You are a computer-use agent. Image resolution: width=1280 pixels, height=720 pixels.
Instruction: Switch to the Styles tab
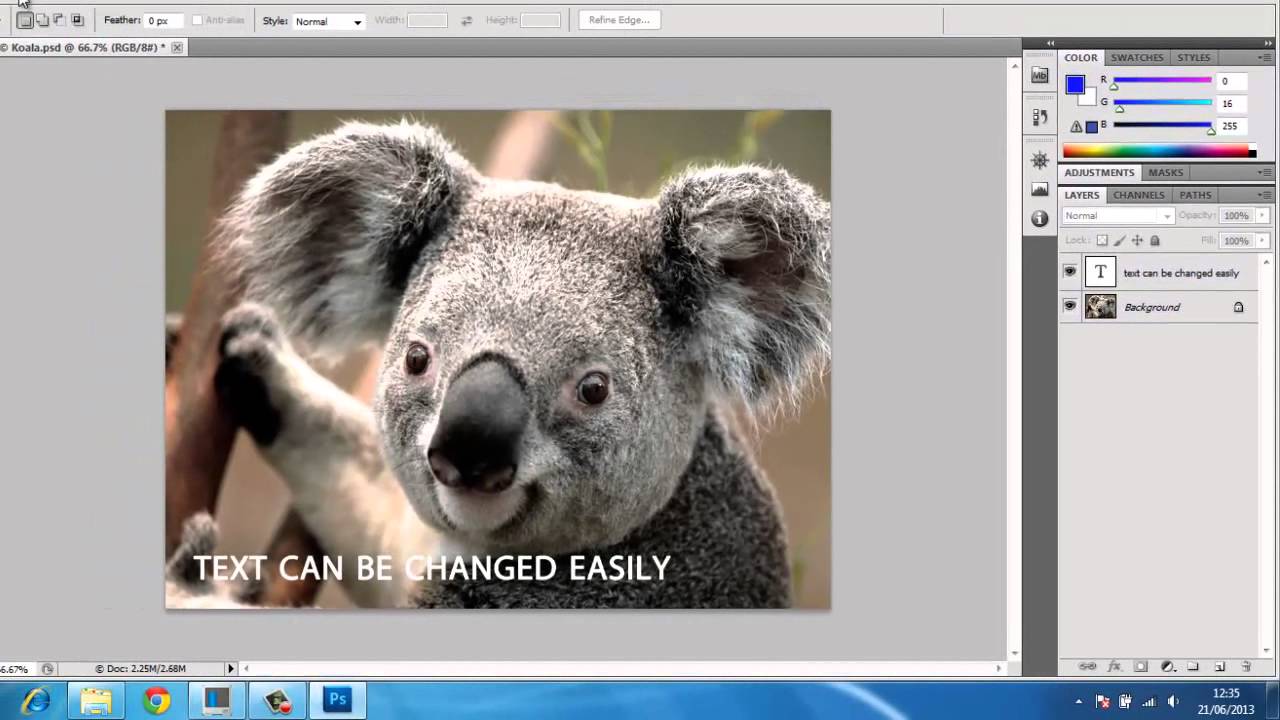[1194, 58]
